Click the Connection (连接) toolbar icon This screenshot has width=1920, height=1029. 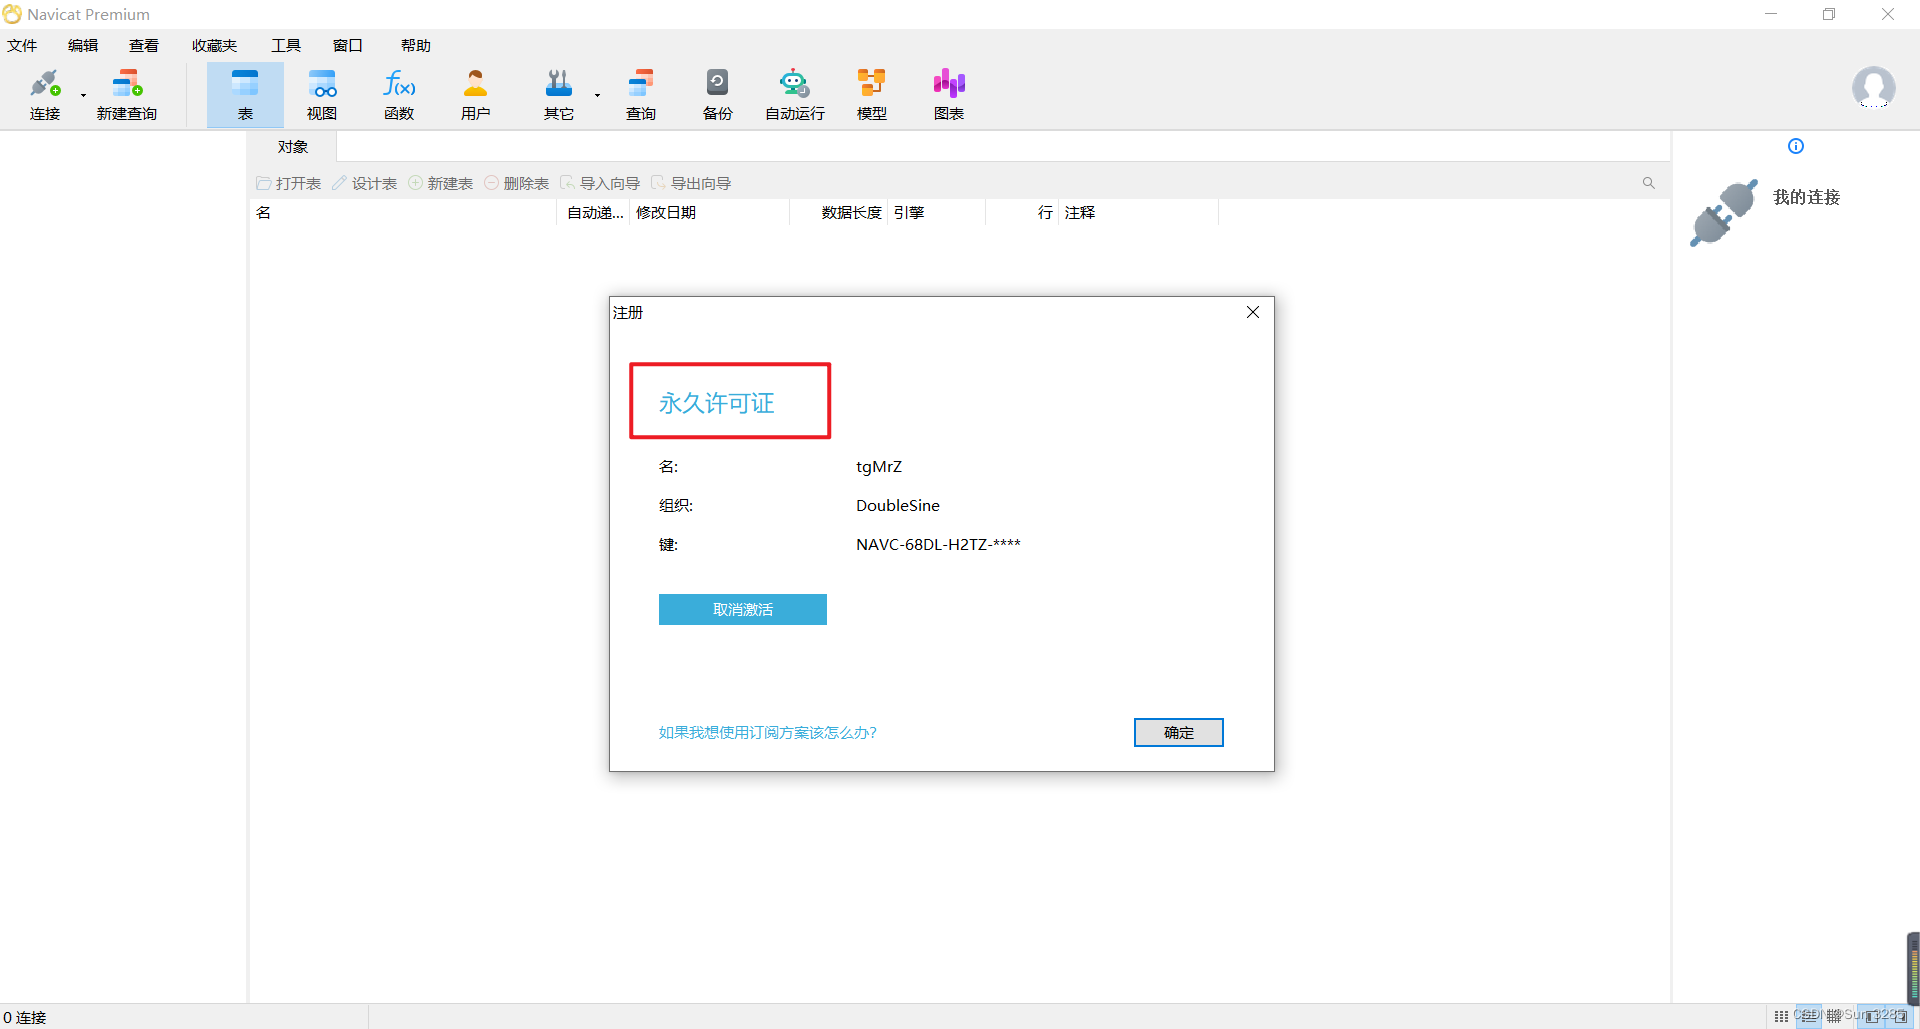pos(45,95)
